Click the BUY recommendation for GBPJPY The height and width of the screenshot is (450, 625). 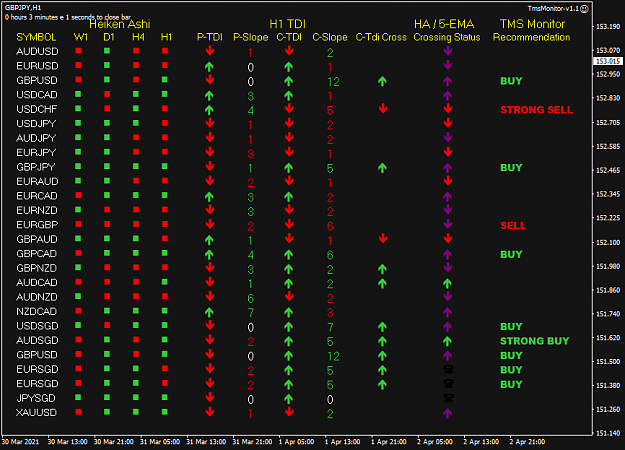tap(511, 167)
